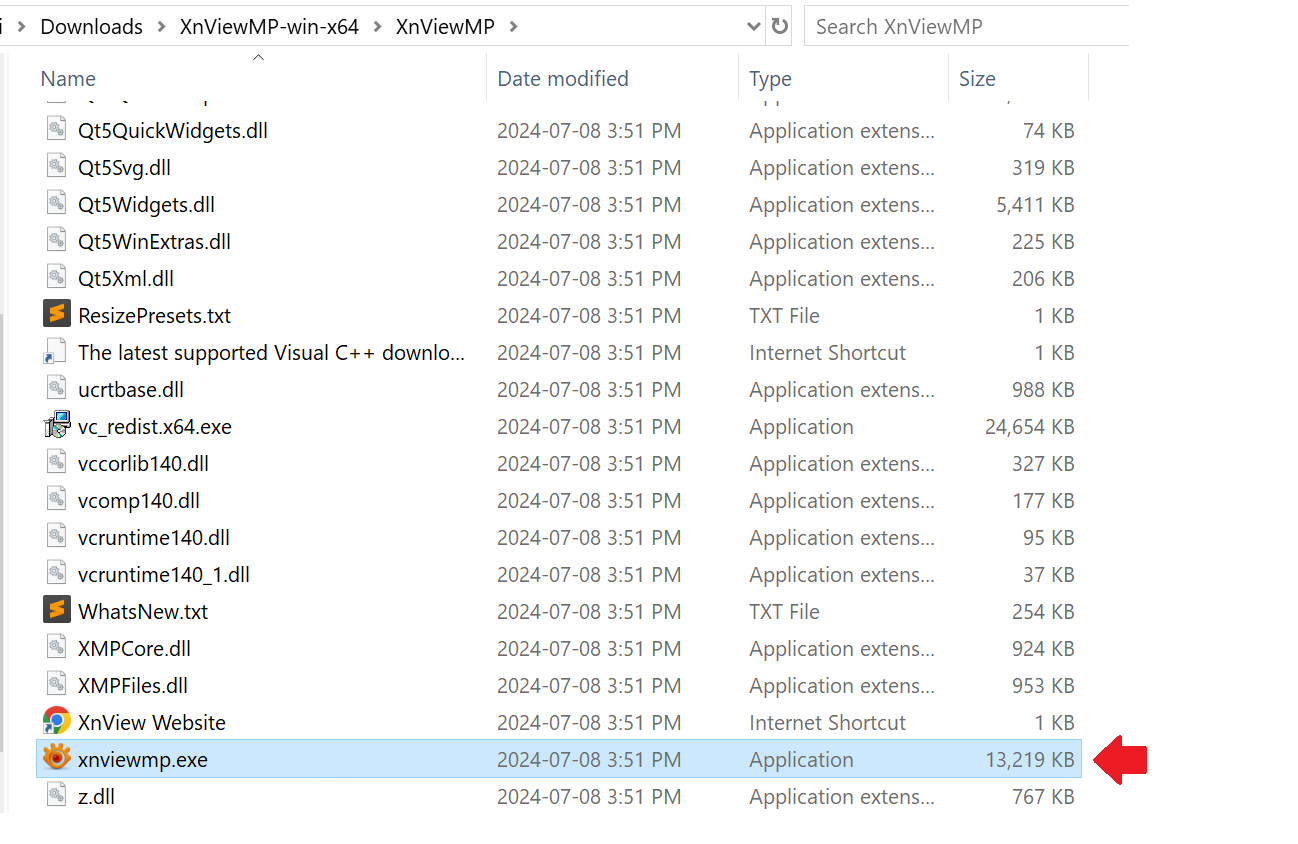Sort files by the Name column

(x=68, y=79)
